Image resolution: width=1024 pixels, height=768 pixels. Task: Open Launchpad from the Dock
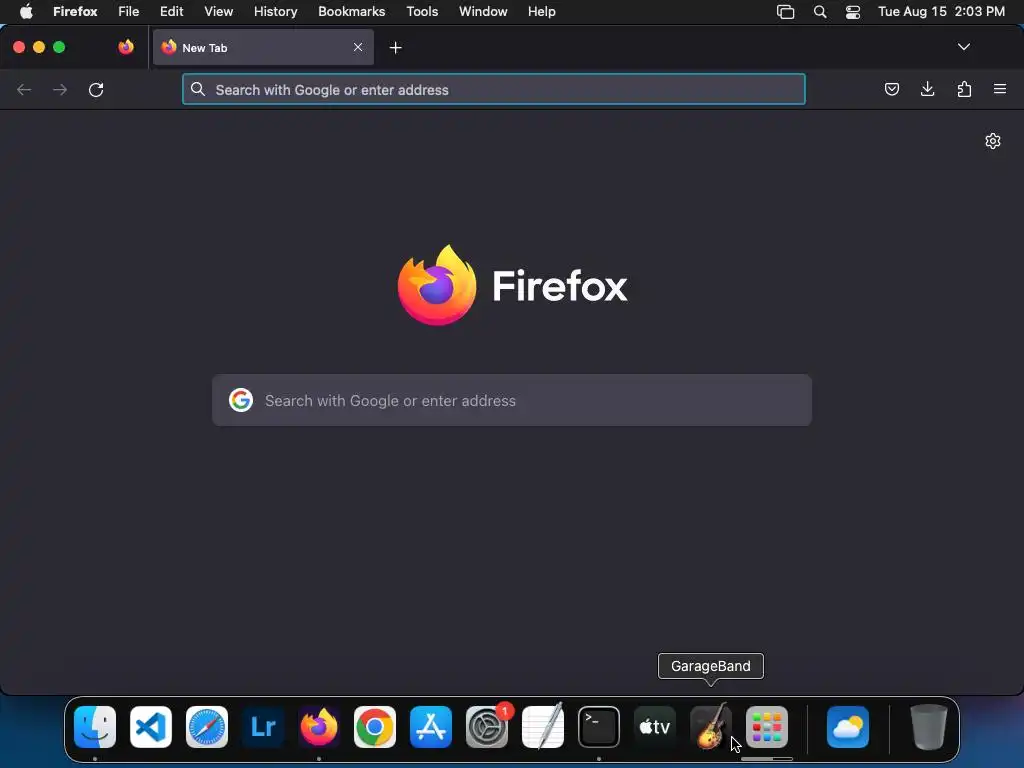767,727
